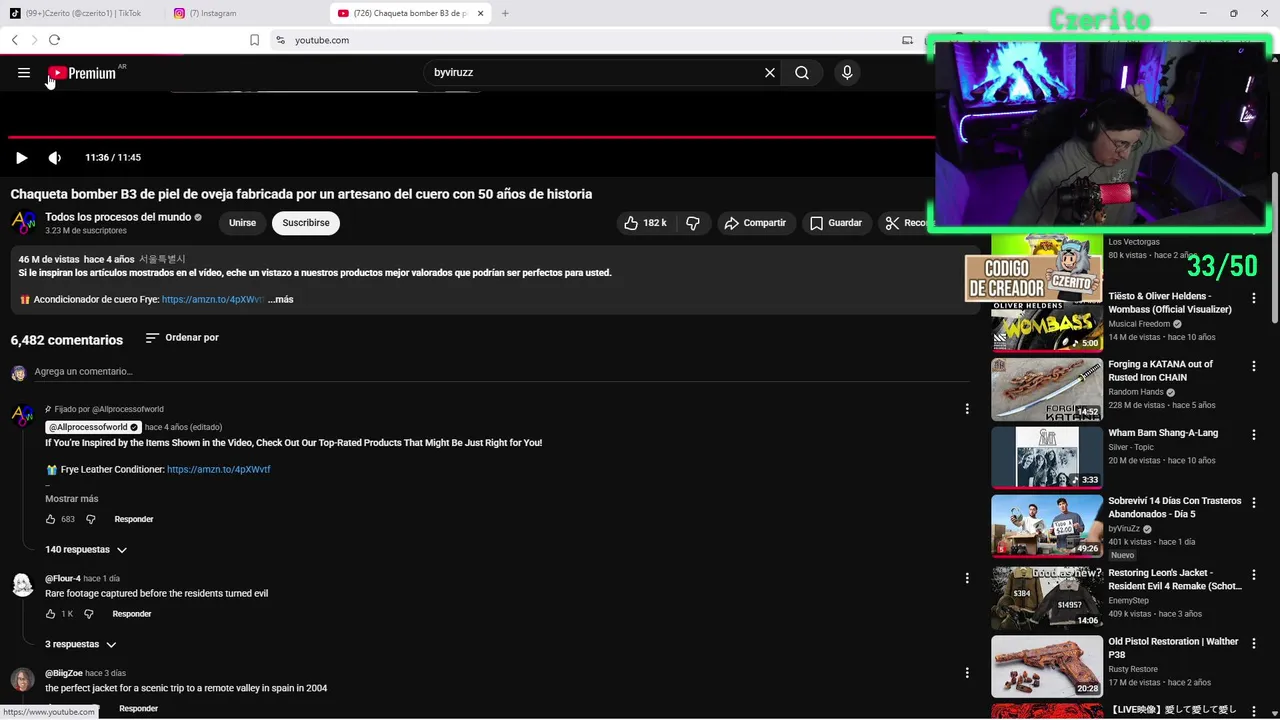Focus the Agrega un comentario field
Image resolution: width=1280 pixels, height=720 pixels.
[502, 372]
